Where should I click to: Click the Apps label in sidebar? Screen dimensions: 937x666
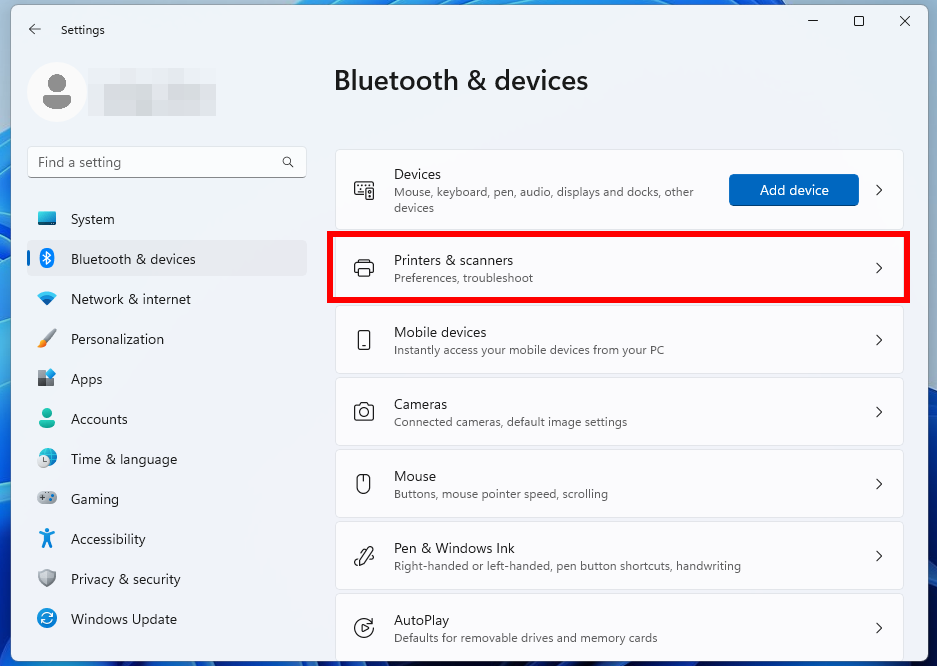point(87,379)
